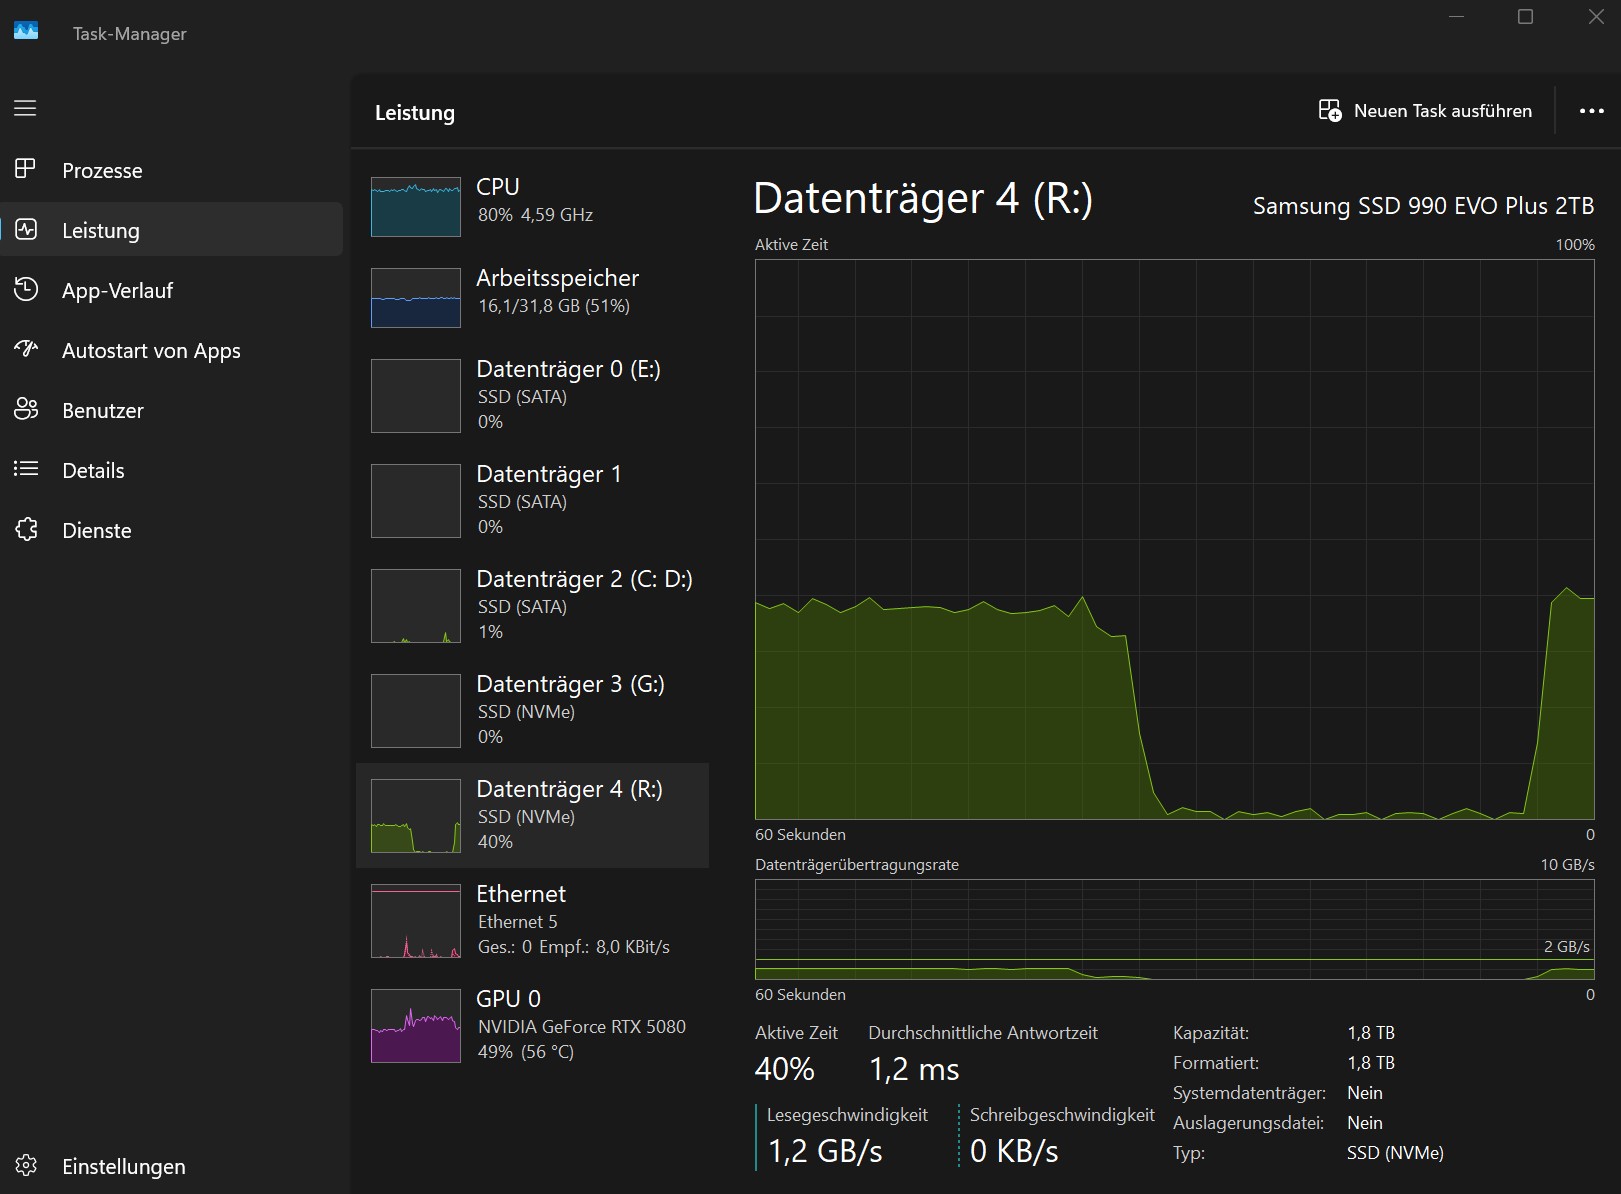Open the Dienste puzzle icon
The width and height of the screenshot is (1621, 1194).
click(x=26, y=530)
